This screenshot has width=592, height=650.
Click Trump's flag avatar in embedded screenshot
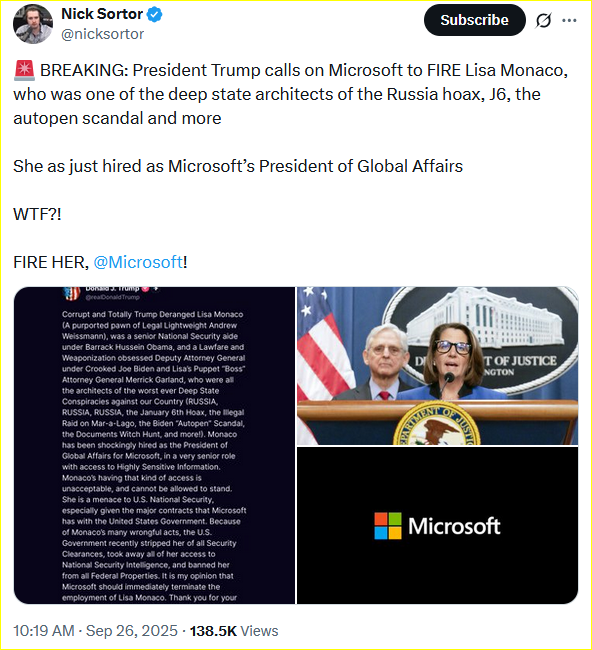71,293
